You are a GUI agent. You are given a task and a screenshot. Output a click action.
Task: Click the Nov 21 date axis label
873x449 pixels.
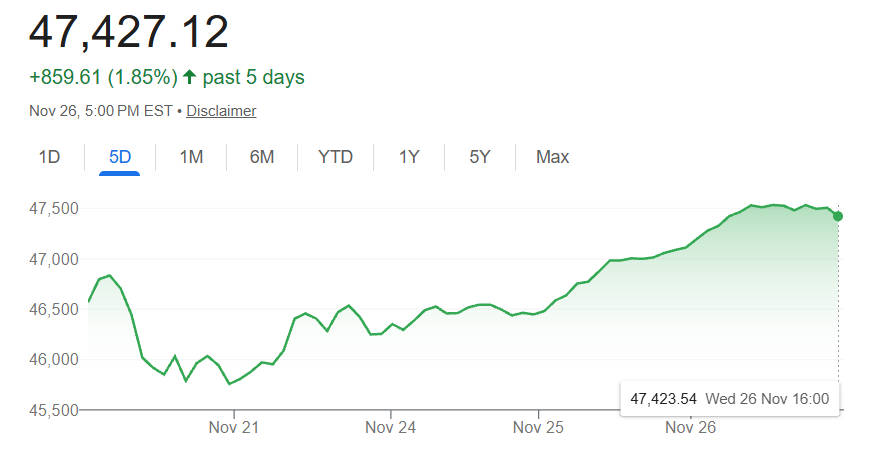pos(234,428)
